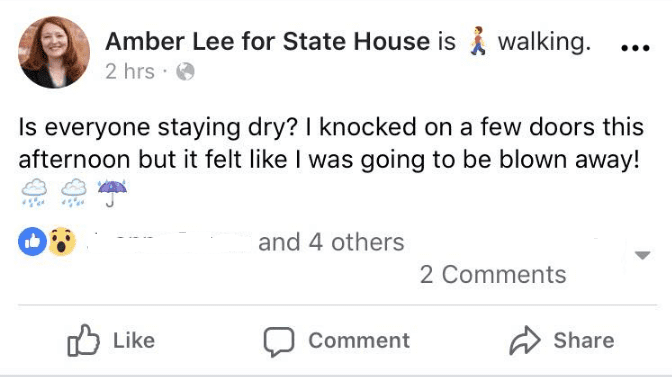This screenshot has width=672, height=377.
Task: Click the Comment button
Action: pos(336,341)
